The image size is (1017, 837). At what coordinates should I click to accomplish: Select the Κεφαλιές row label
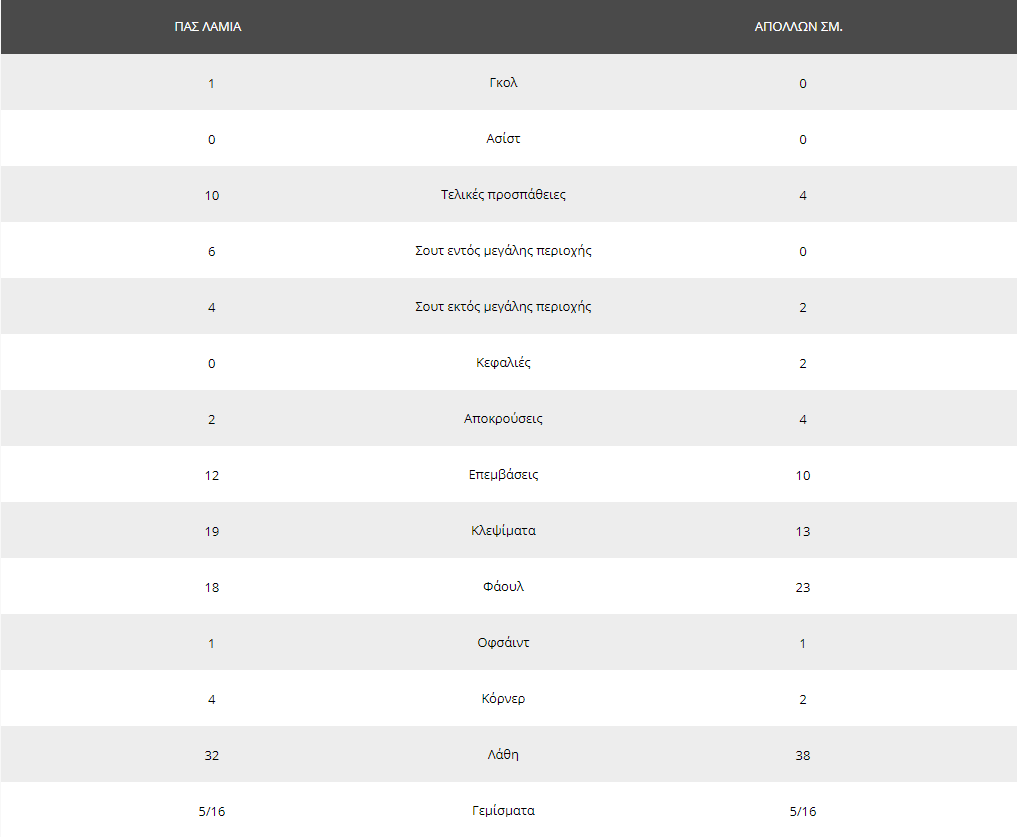(x=503, y=363)
